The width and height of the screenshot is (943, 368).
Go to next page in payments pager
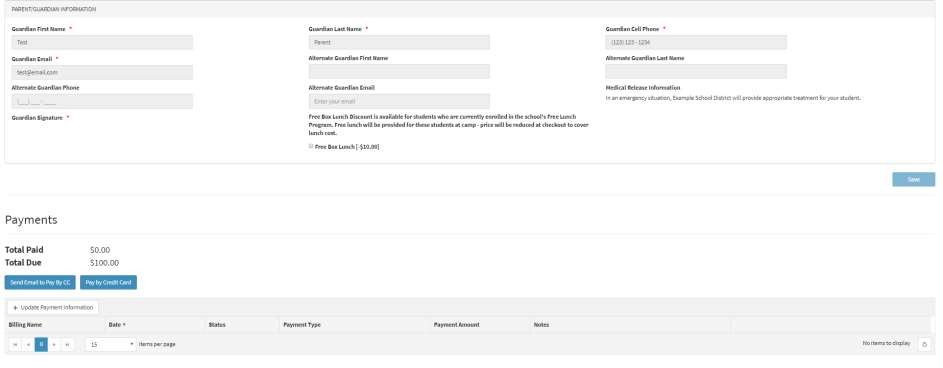tap(54, 345)
